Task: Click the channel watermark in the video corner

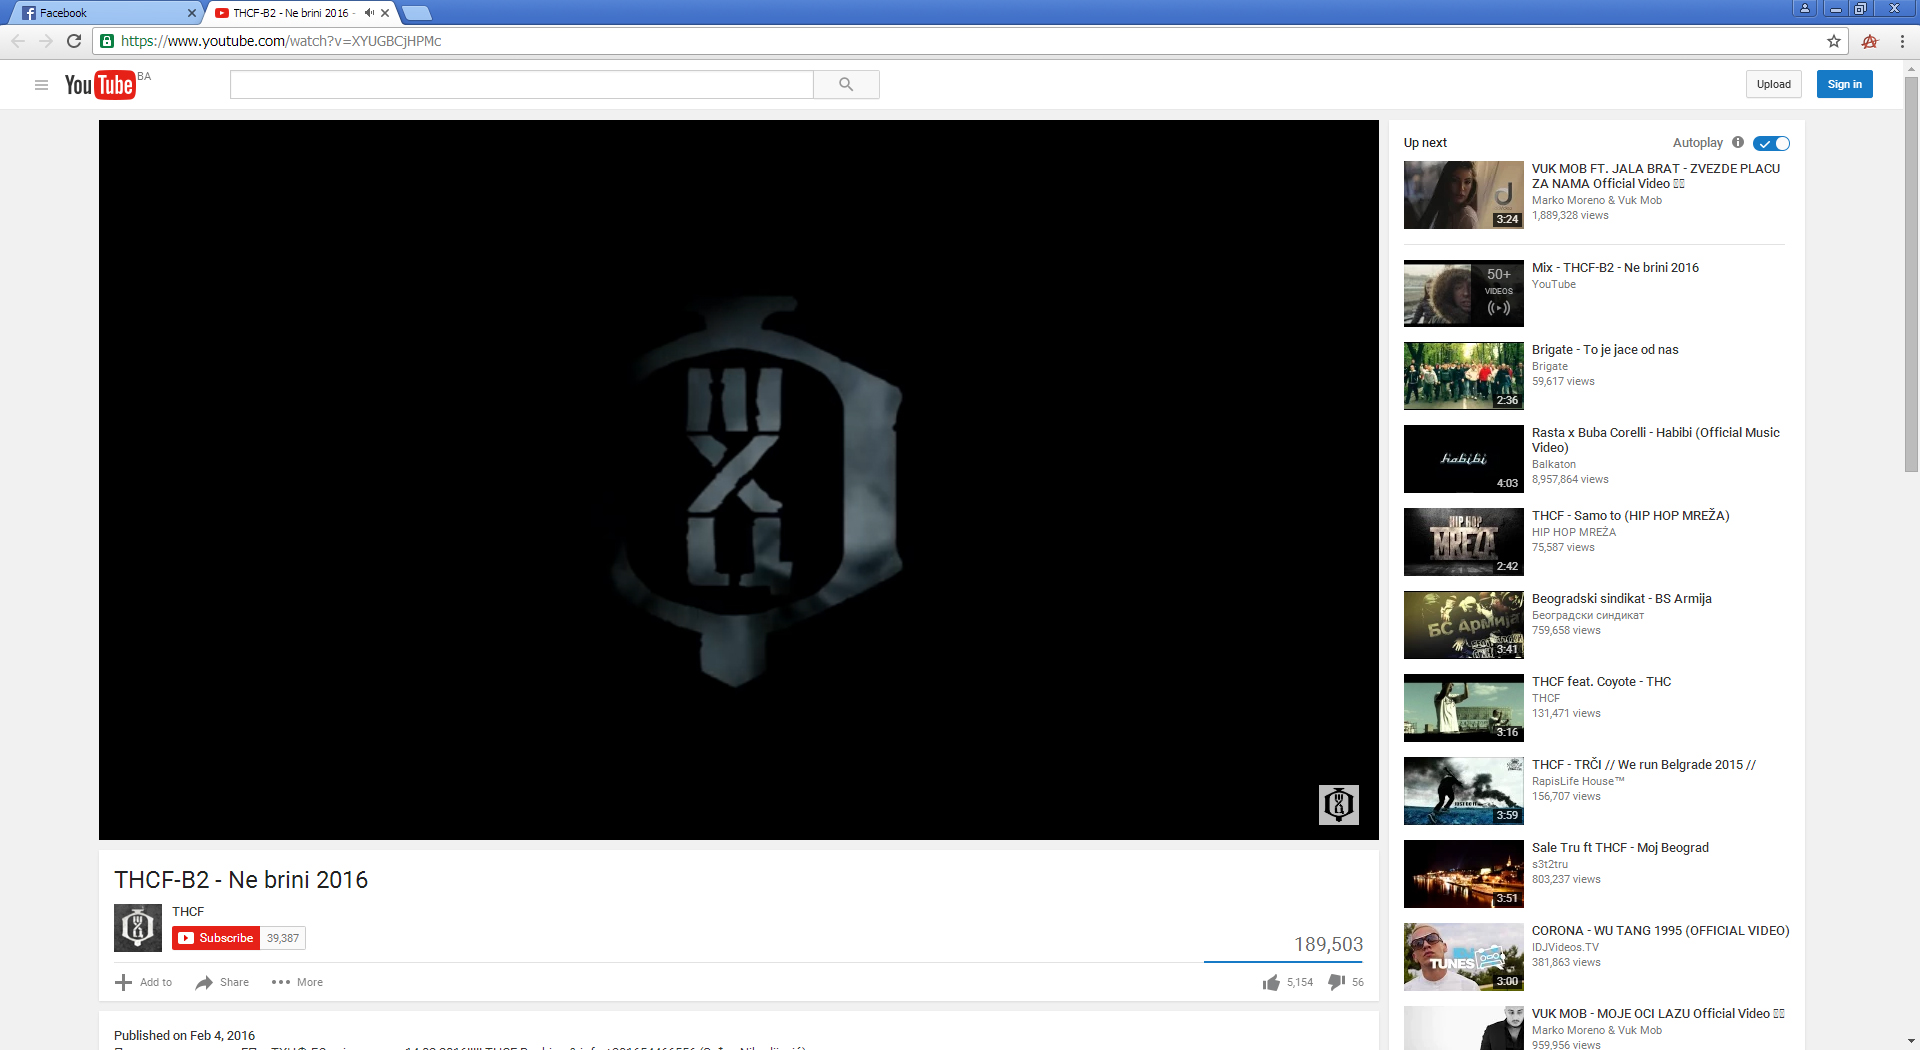Action: (x=1339, y=805)
